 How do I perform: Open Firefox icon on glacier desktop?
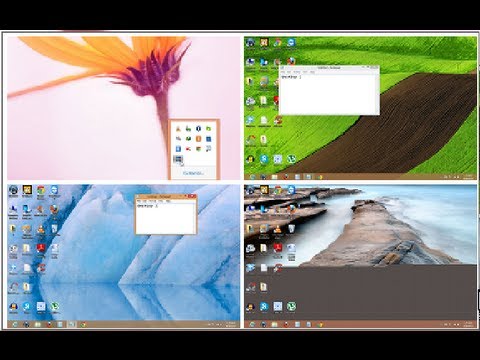(x=54, y=210)
